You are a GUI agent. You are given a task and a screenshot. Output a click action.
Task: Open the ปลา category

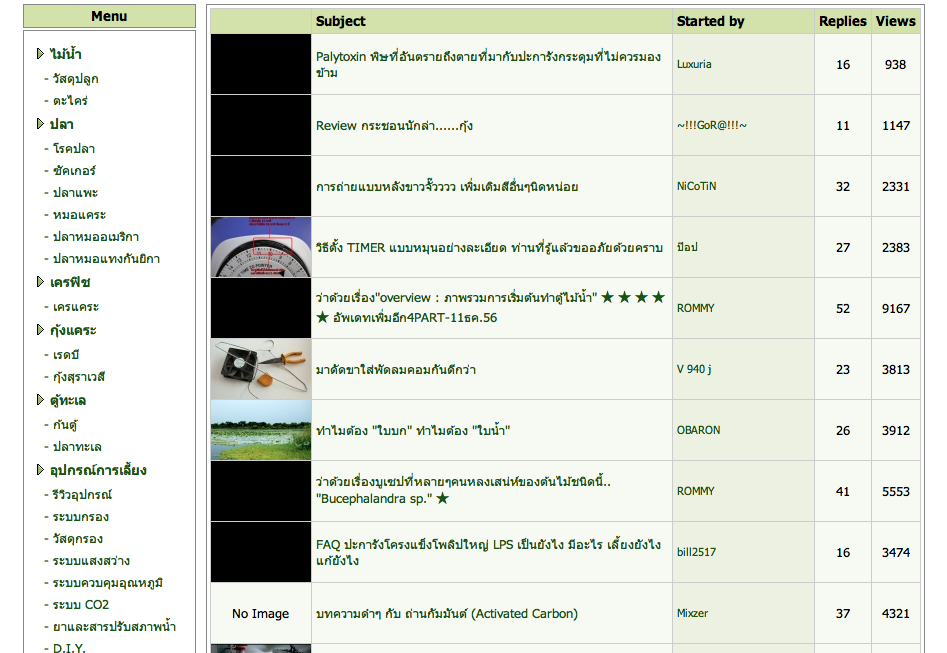pos(62,124)
